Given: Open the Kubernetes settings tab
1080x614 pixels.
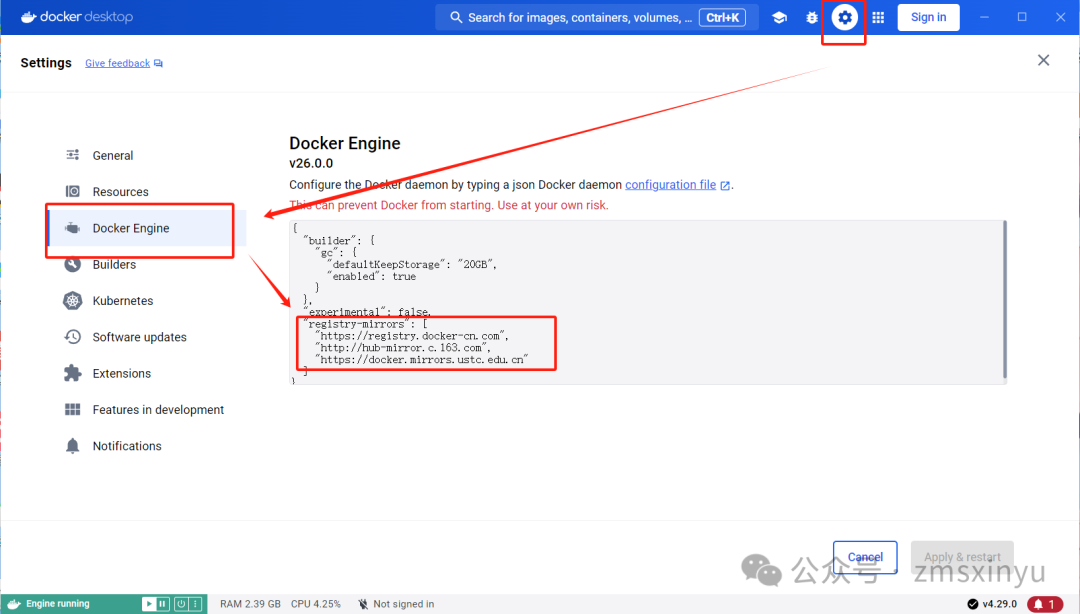Looking at the screenshot, I should 147,300.
